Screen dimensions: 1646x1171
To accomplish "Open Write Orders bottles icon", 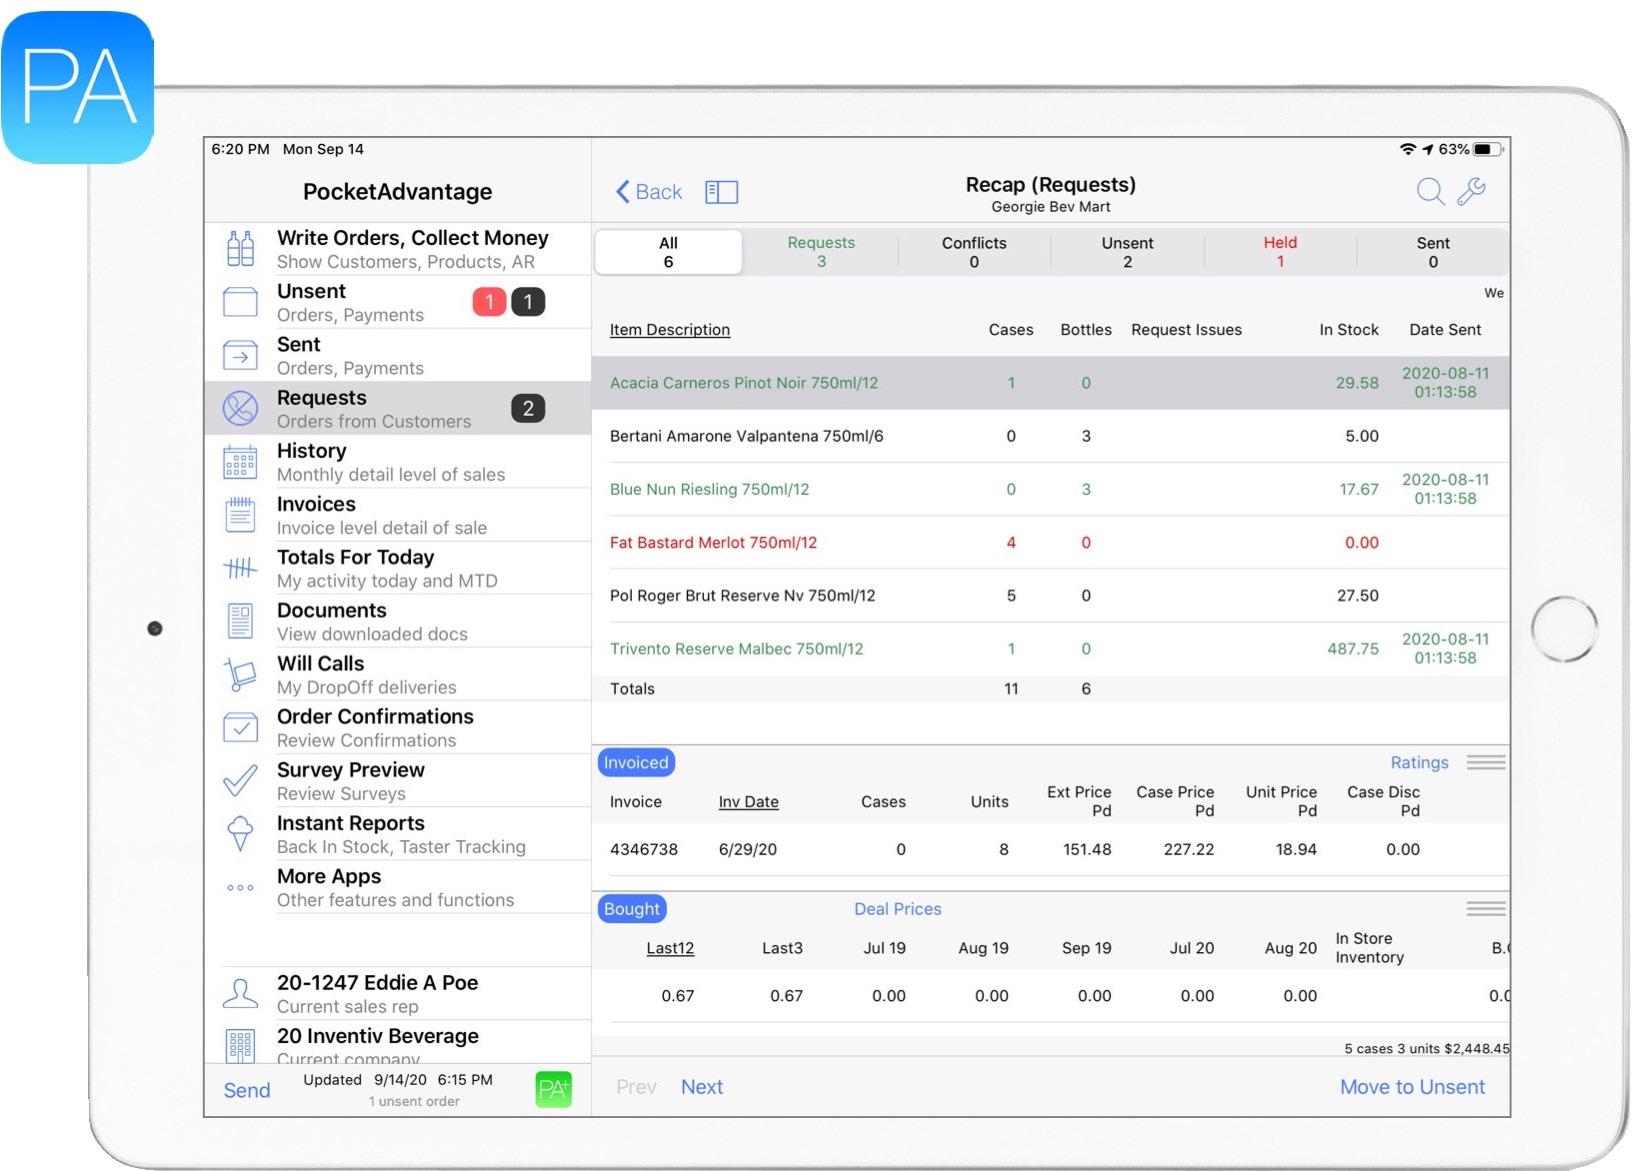I will coord(240,249).
